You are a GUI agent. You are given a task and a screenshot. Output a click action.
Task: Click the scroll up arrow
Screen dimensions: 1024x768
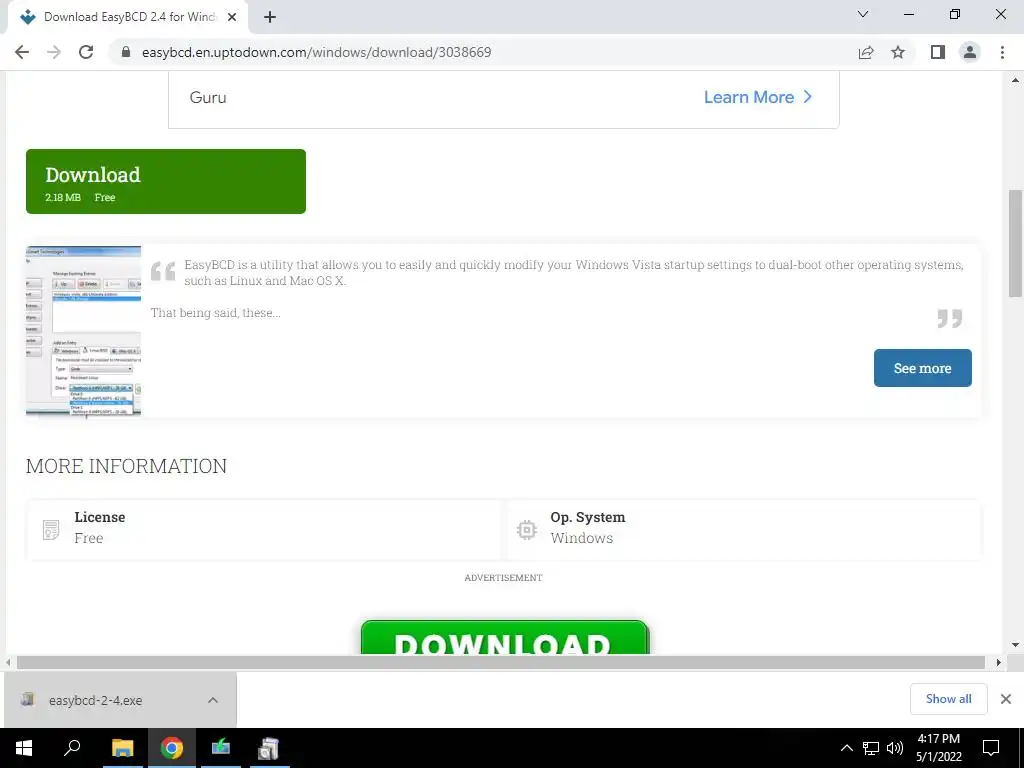(x=1016, y=80)
